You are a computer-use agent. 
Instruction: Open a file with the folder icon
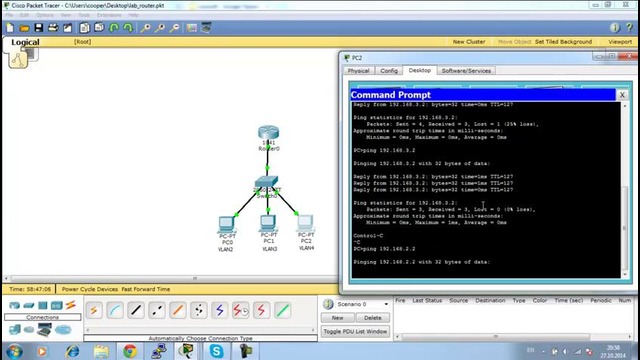24,28
